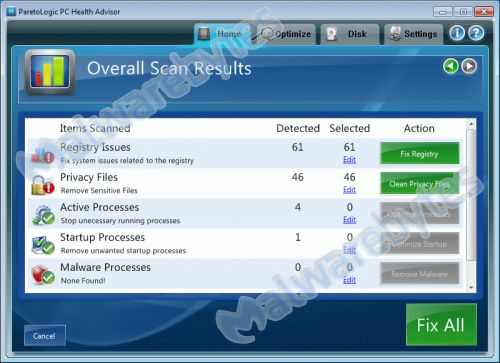500x363 pixels.
Task: Click the Malware Processes shield icon
Action: [43, 275]
